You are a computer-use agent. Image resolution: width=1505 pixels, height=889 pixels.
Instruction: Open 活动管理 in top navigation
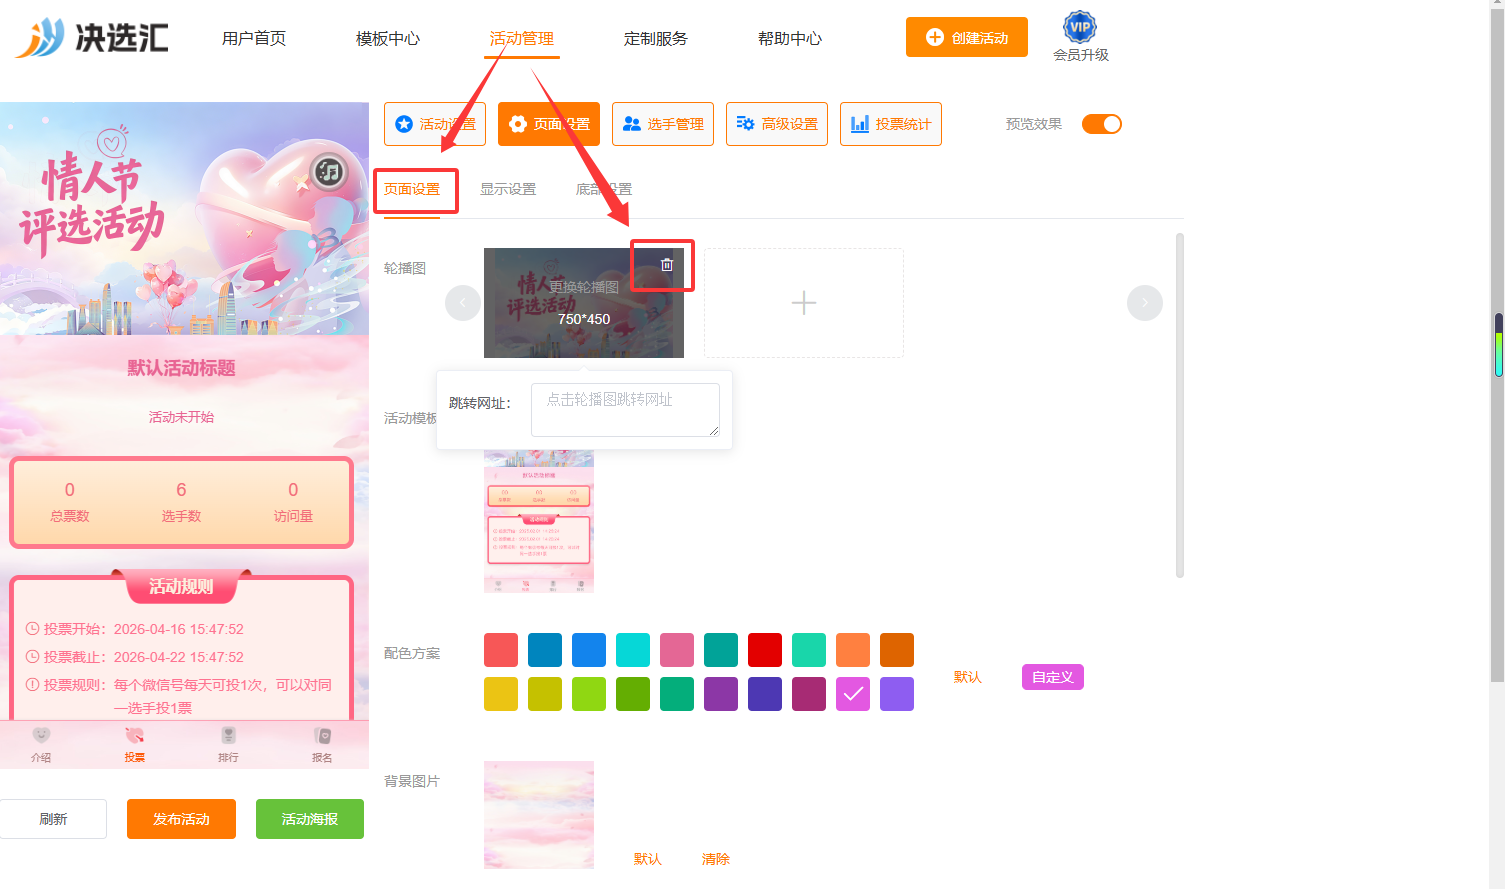(x=522, y=38)
